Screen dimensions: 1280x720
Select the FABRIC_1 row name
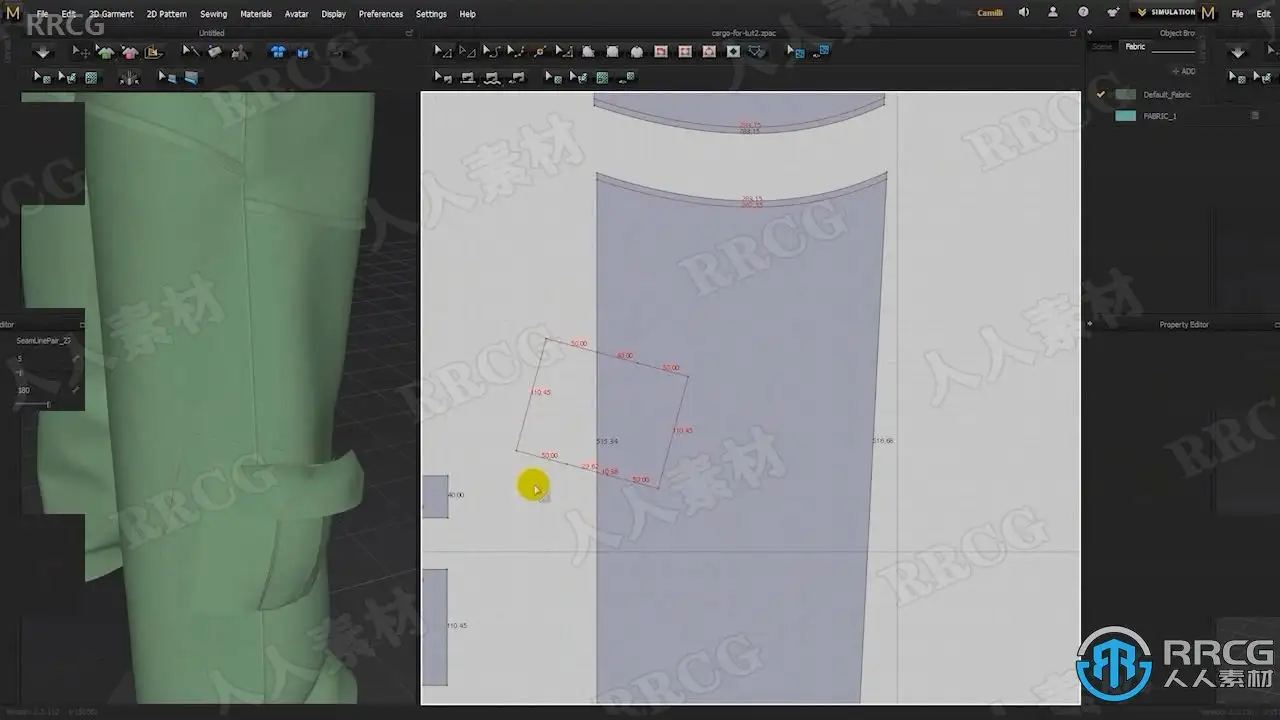tap(1160, 116)
